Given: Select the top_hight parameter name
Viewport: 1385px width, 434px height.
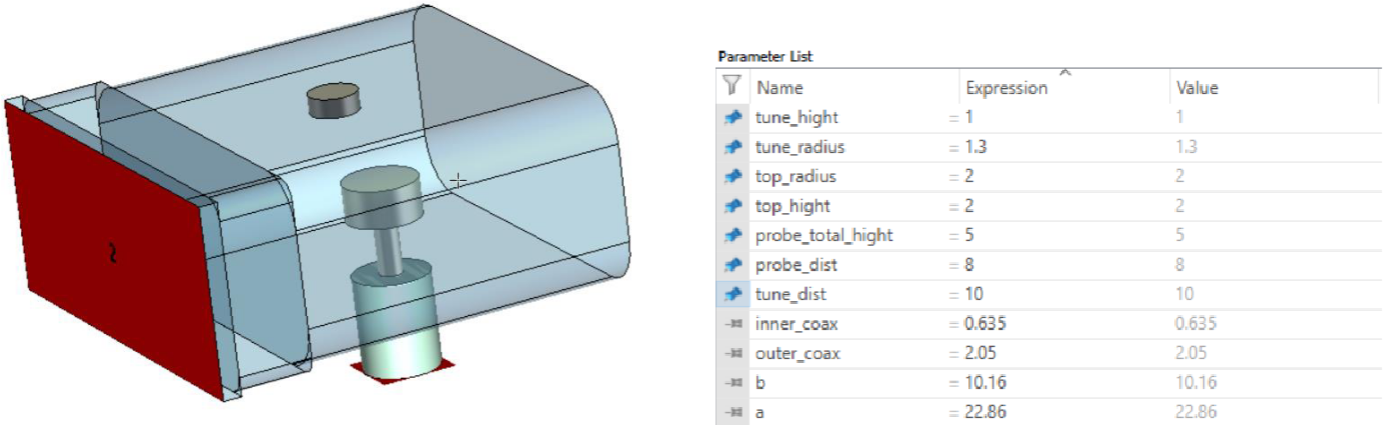Looking at the screenshot, I should pyautogui.click(x=793, y=206).
